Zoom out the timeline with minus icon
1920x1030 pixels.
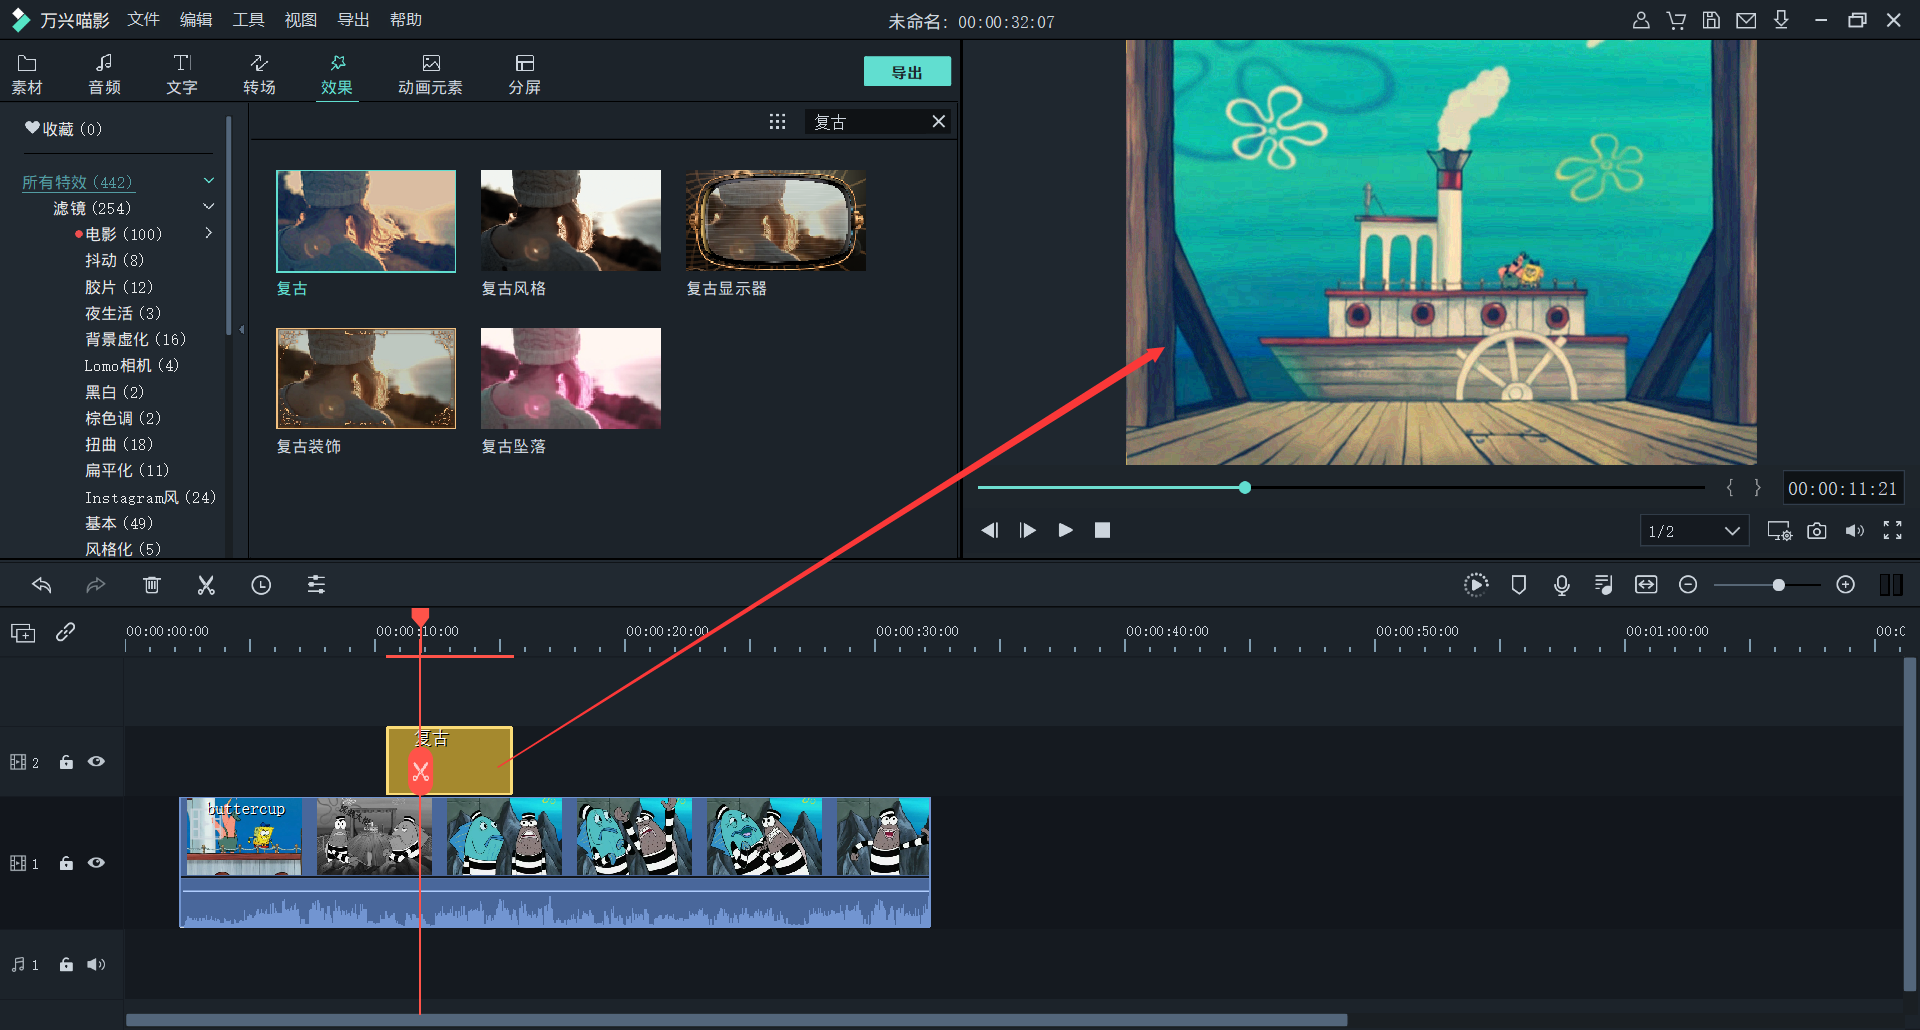1688,585
